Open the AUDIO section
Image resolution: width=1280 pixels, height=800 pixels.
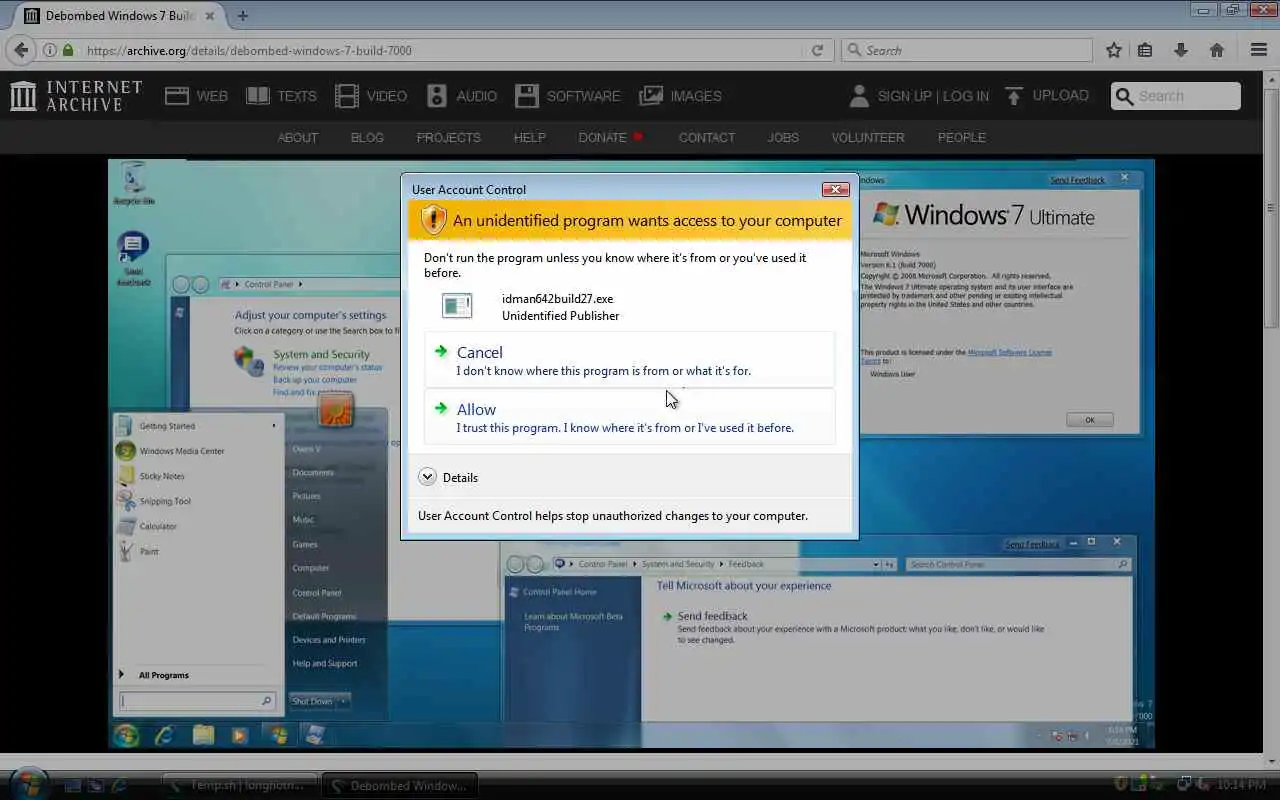click(461, 96)
